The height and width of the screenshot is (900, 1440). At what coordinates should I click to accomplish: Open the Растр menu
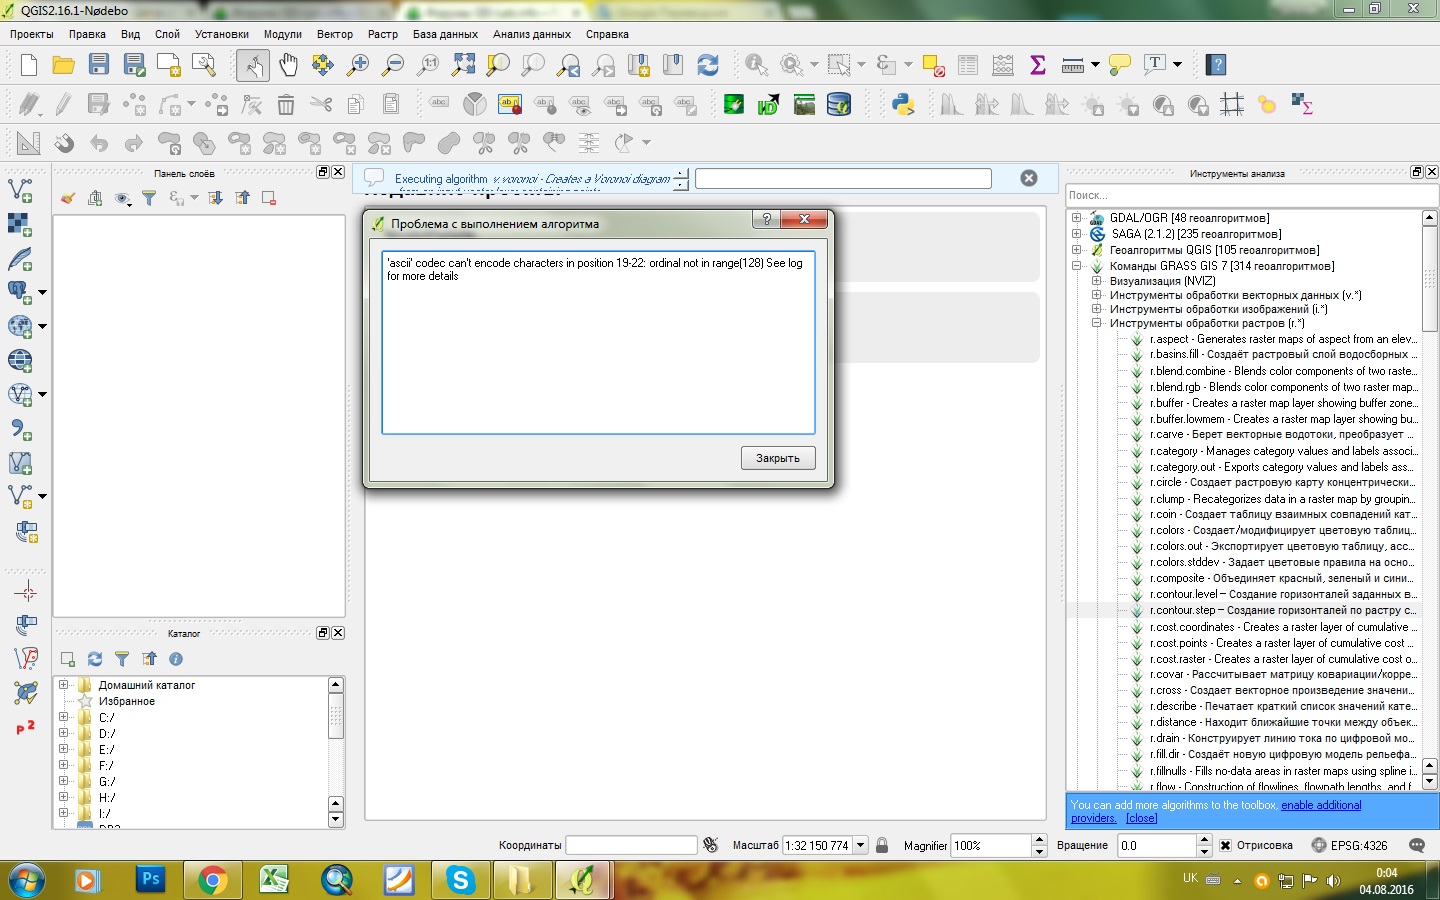pos(382,34)
